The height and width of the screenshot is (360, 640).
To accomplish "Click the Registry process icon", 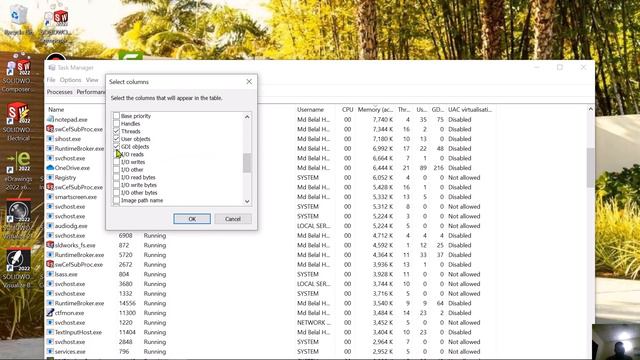I will click(50, 178).
